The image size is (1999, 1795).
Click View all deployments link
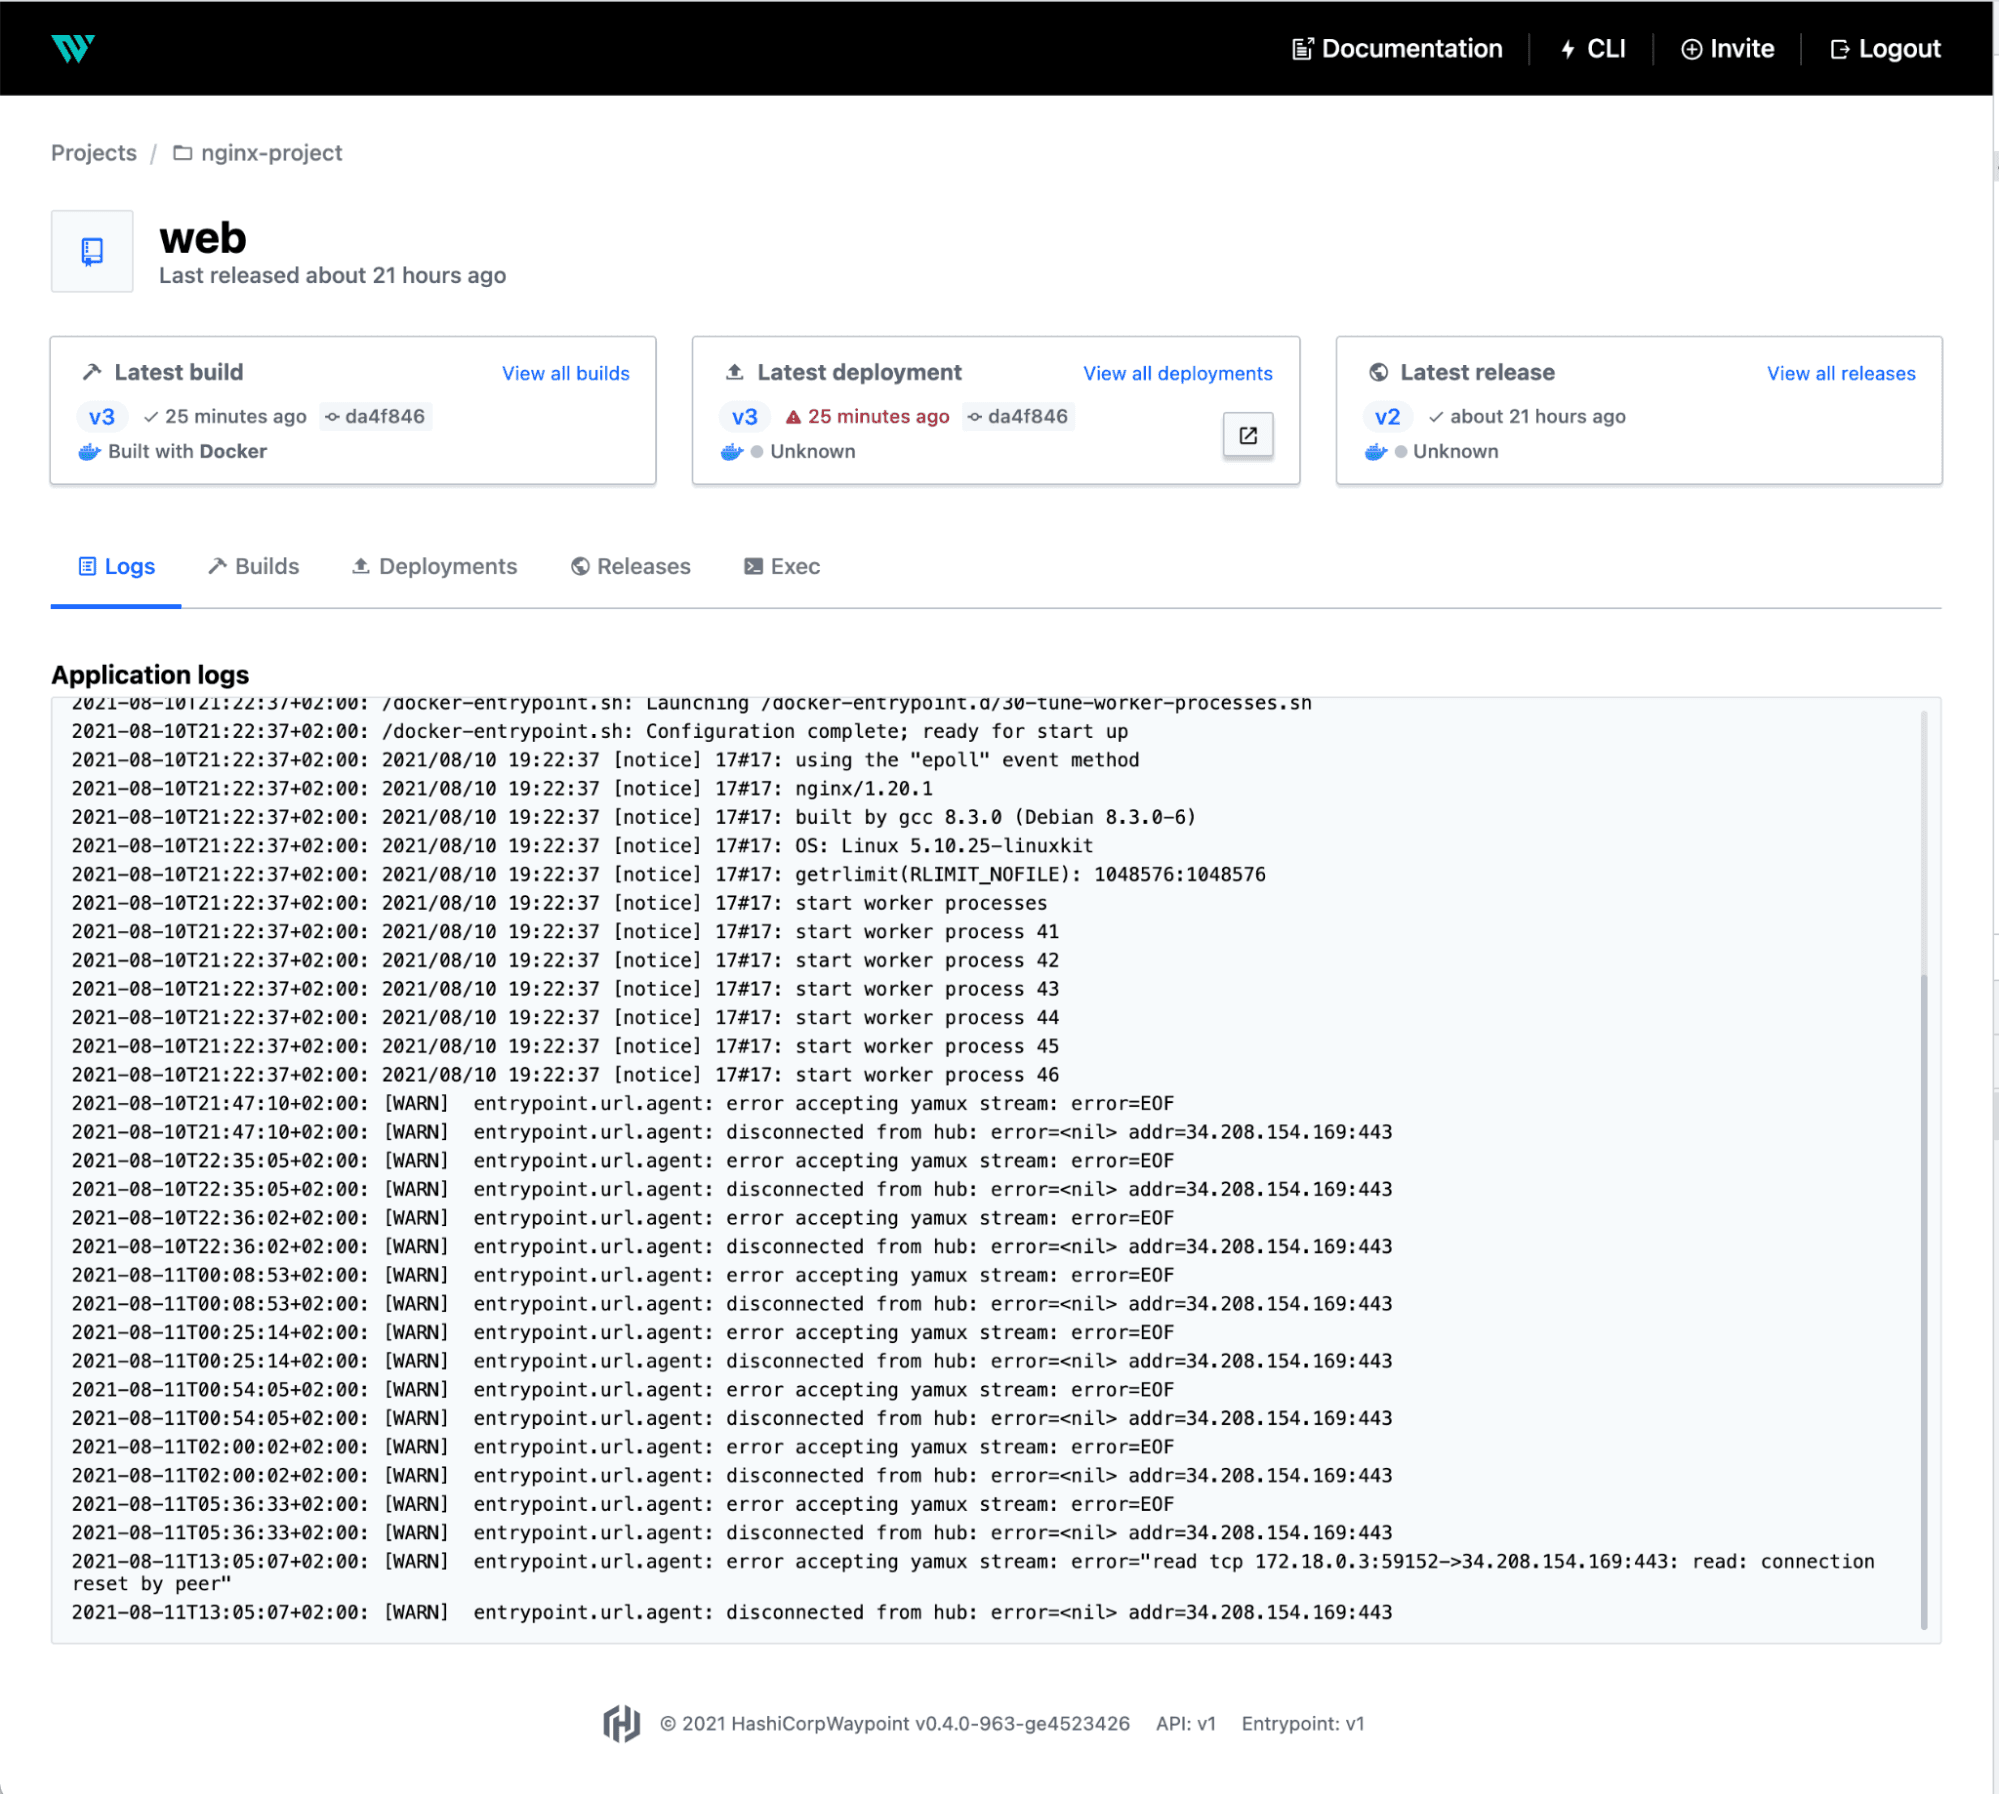tap(1177, 373)
